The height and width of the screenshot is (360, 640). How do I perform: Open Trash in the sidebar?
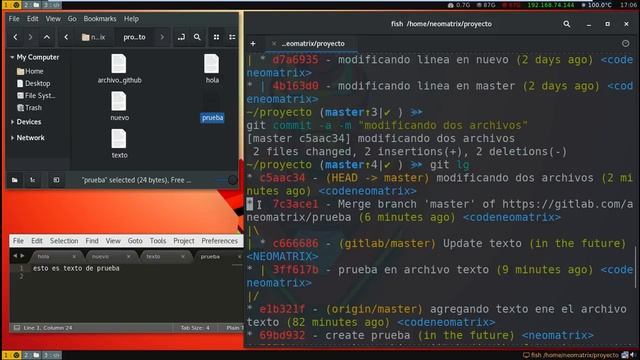[x=29, y=108]
